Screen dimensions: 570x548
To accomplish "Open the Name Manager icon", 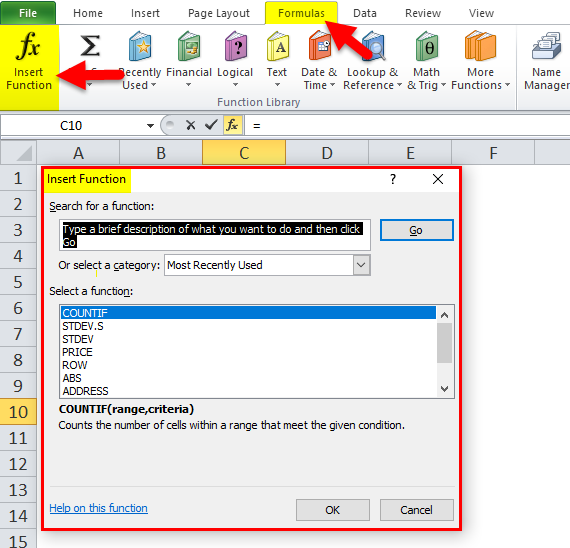I will 546,47.
